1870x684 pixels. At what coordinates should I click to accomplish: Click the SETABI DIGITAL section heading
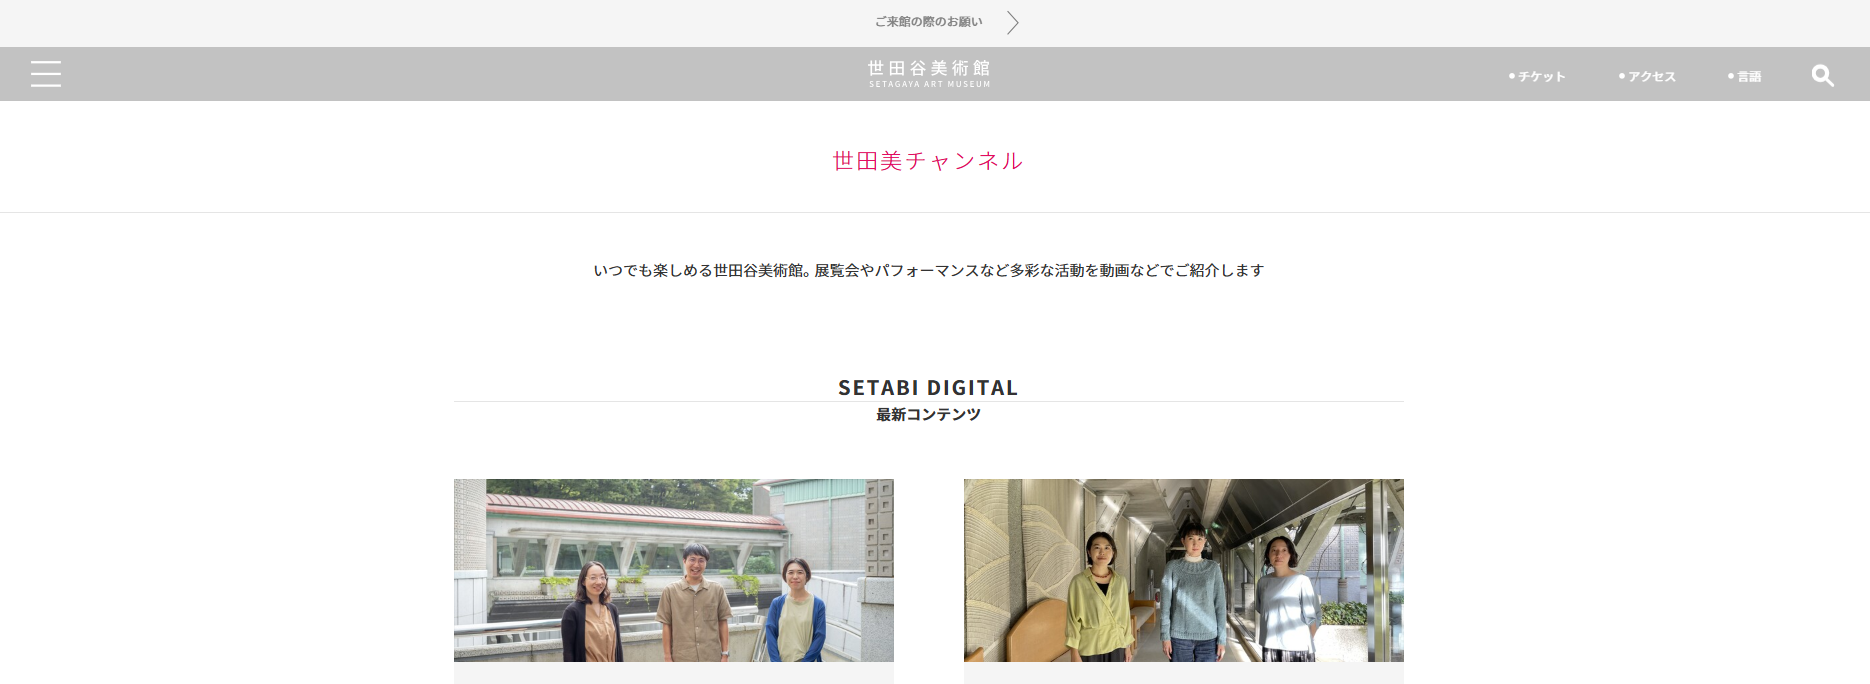[928, 387]
